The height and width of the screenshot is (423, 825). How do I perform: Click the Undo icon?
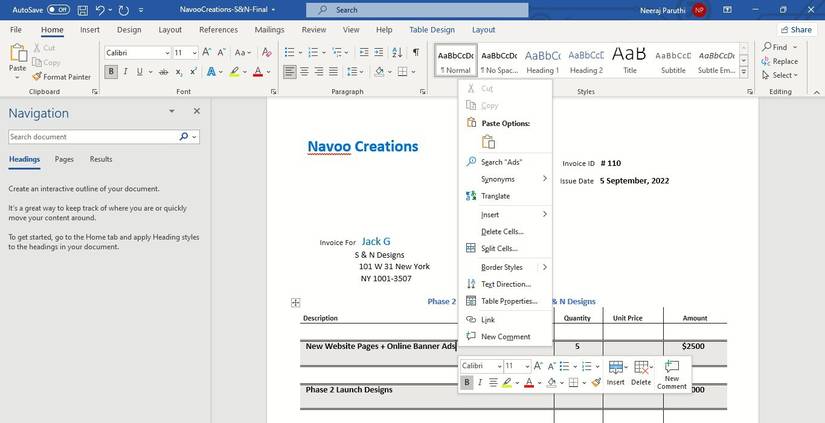coord(100,9)
